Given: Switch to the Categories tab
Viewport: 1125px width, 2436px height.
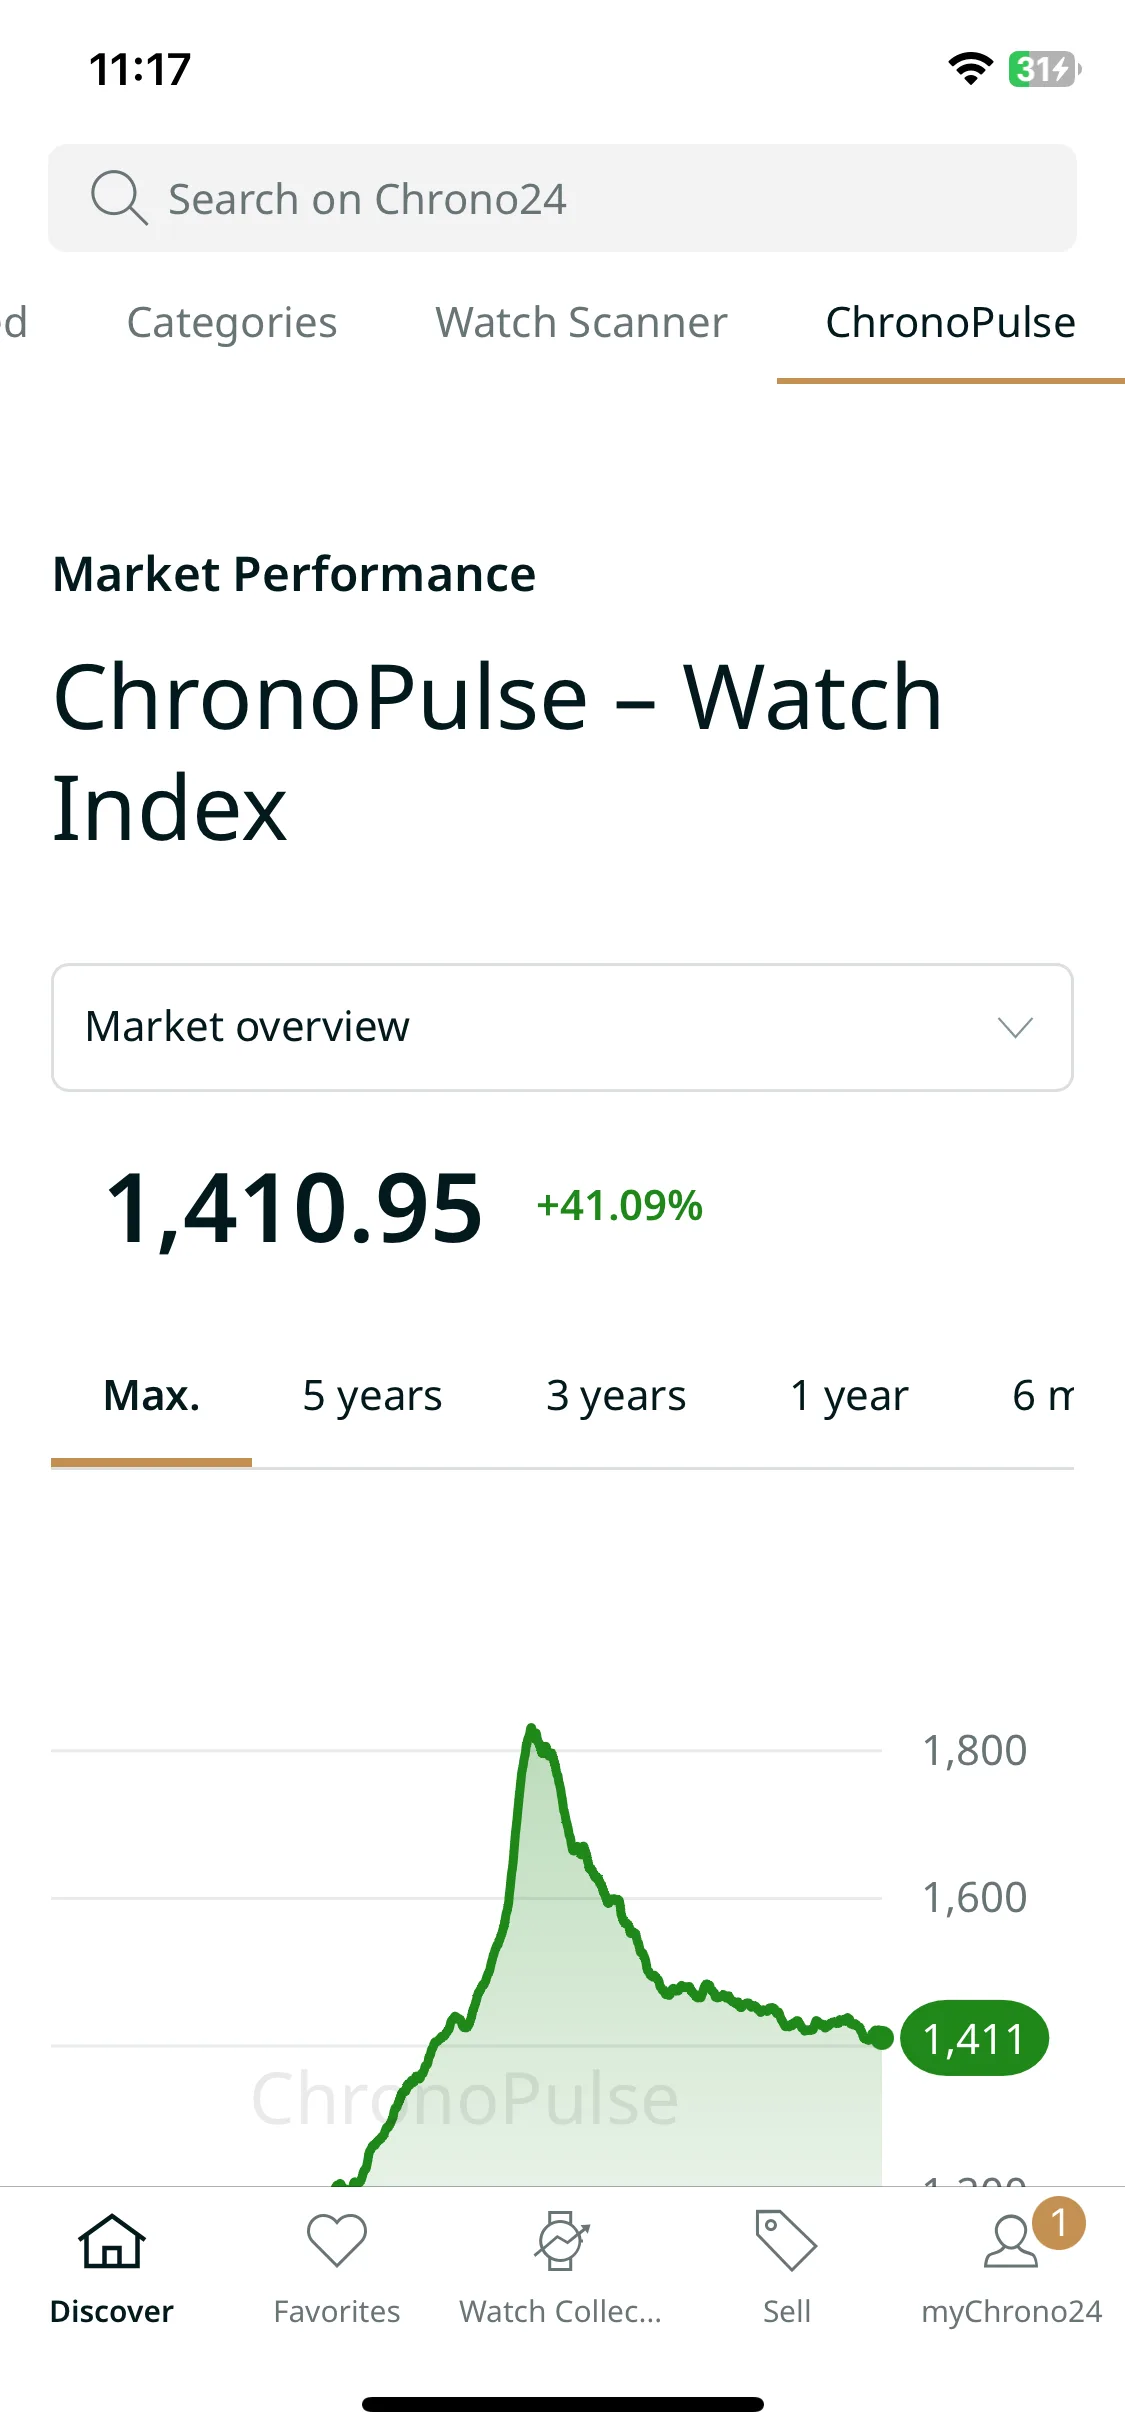Looking at the screenshot, I should [232, 323].
